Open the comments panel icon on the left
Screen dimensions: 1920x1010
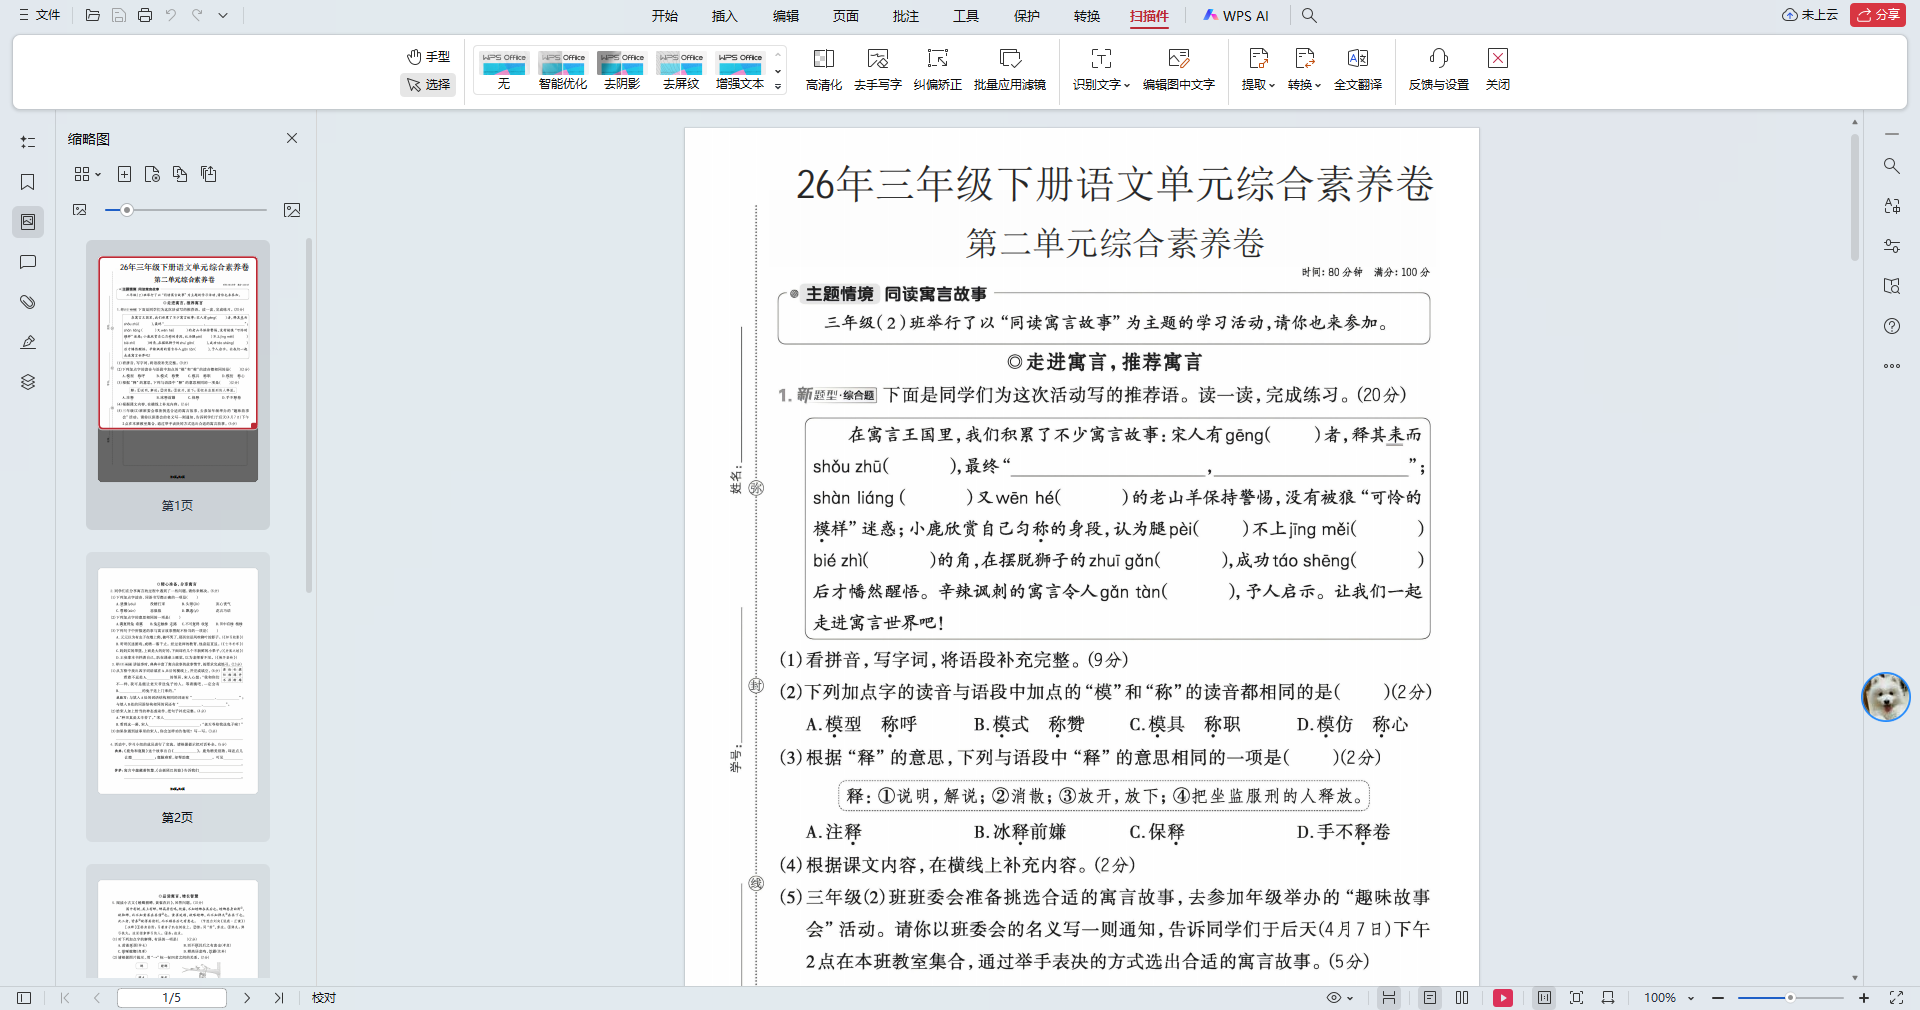click(x=27, y=262)
